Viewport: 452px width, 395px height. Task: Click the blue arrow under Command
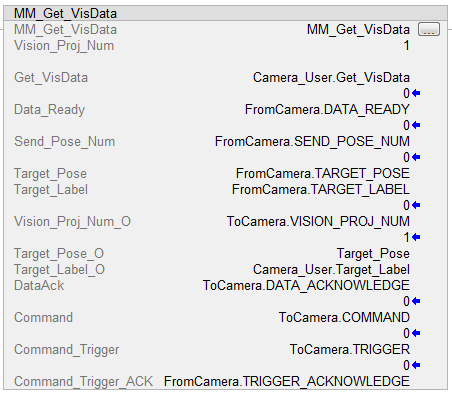click(416, 333)
